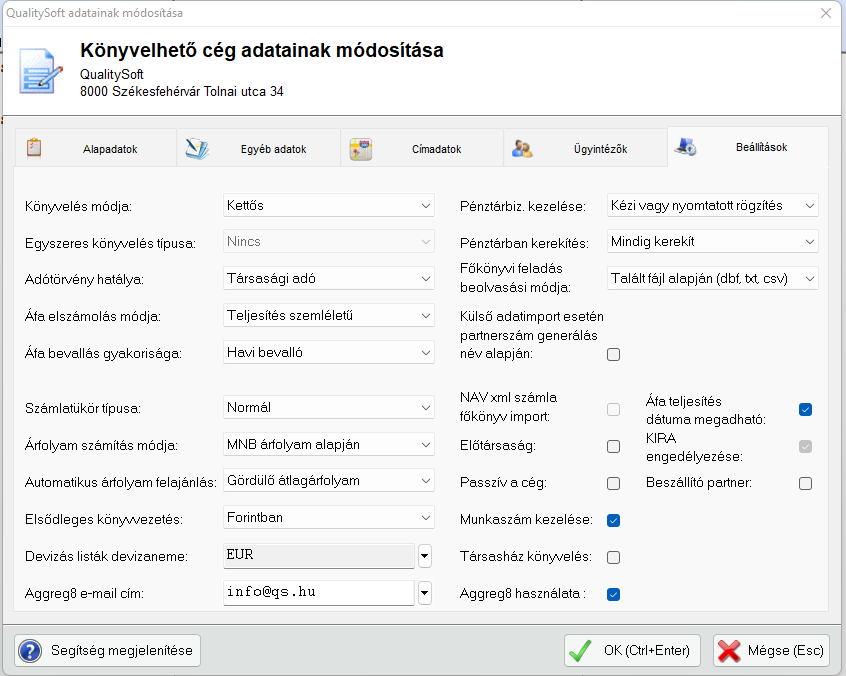Click the red X Mégse icon
Image resolution: width=846 pixels, height=676 pixels.
[x=729, y=650]
